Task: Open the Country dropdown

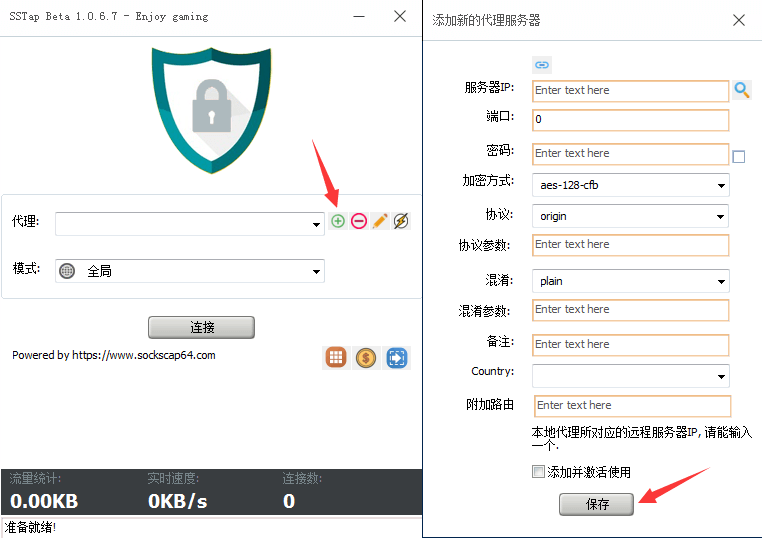Action: coord(631,376)
